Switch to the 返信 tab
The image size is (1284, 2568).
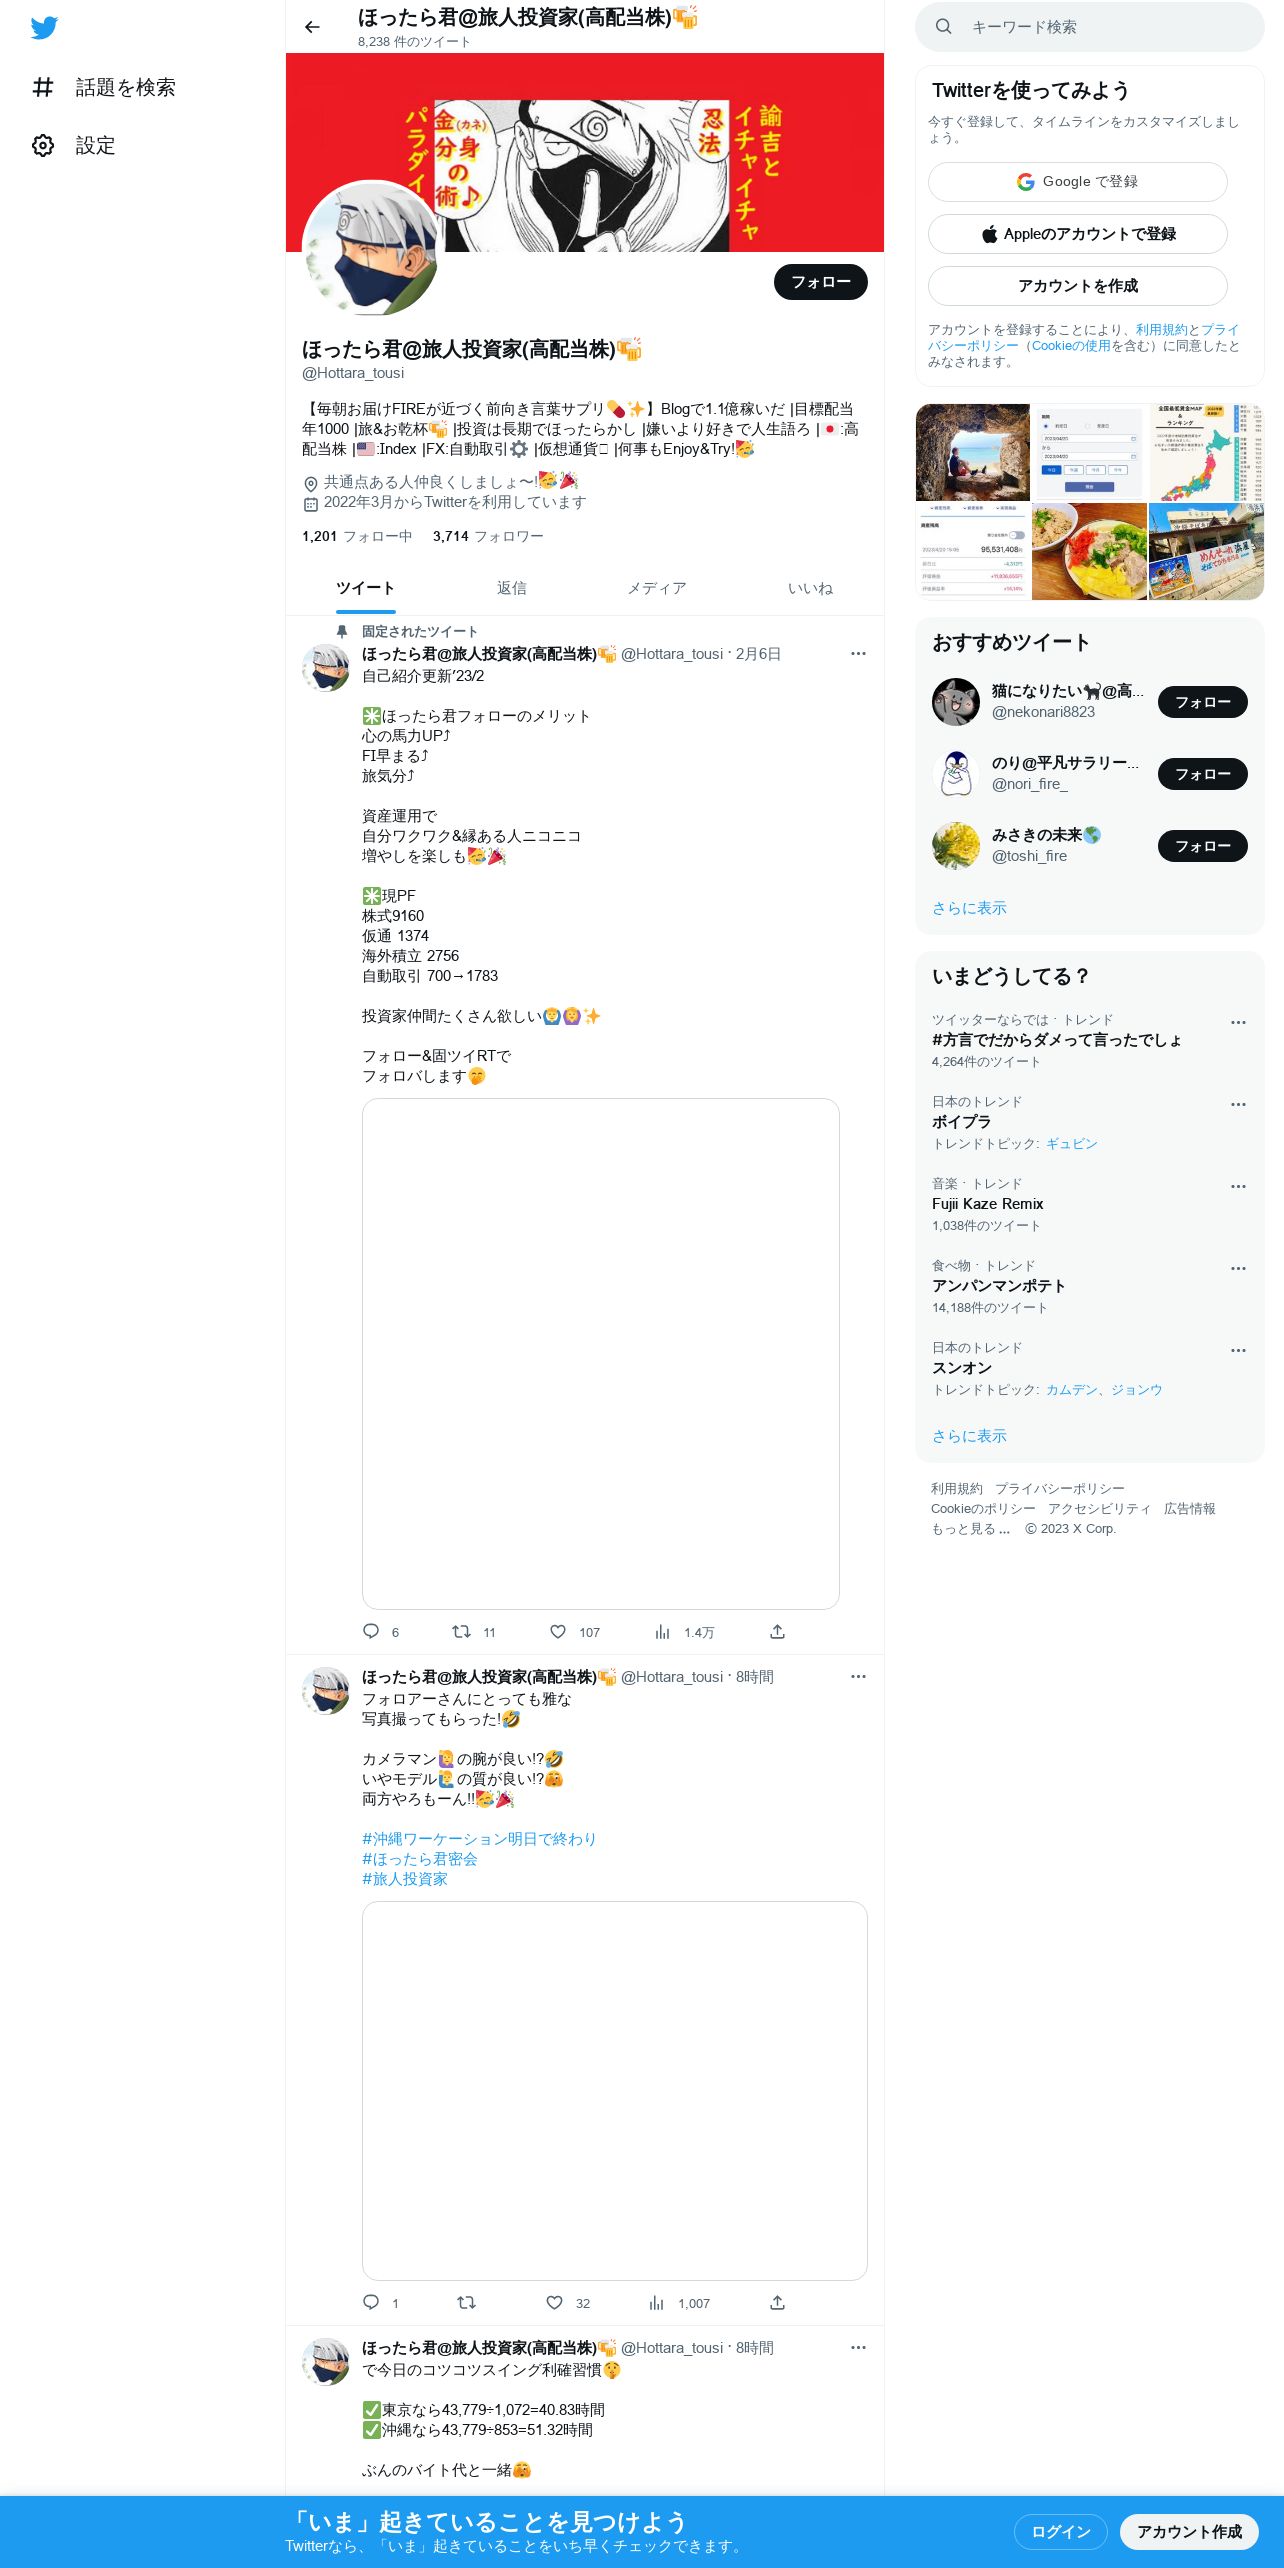[x=512, y=588]
